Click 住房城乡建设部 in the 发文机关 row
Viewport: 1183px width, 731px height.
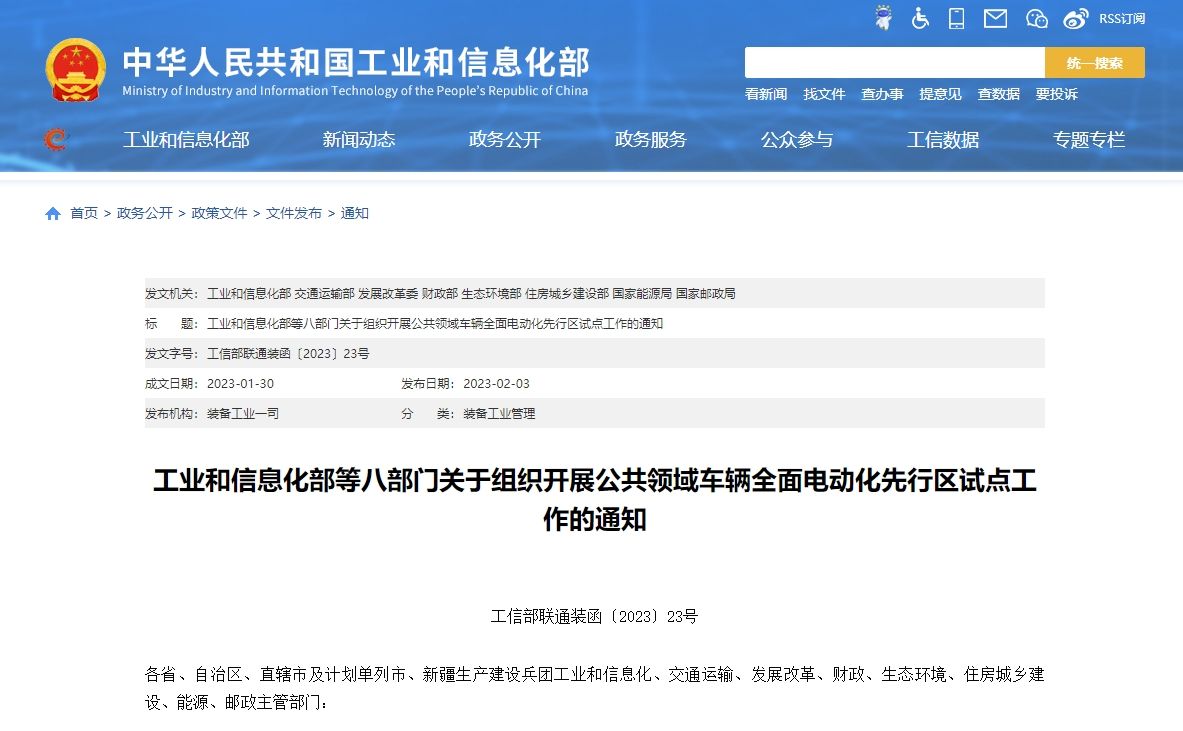(x=567, y=293)
